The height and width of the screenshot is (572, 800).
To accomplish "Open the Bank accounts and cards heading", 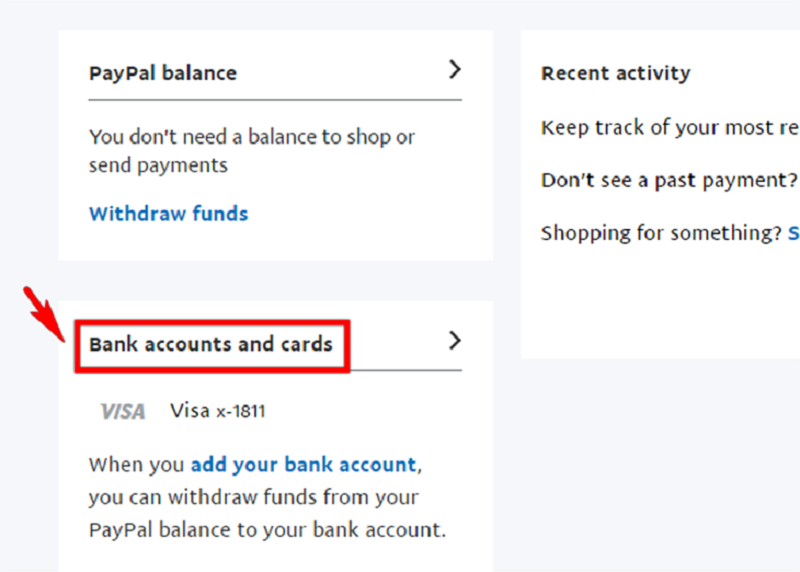I will 211,344.
